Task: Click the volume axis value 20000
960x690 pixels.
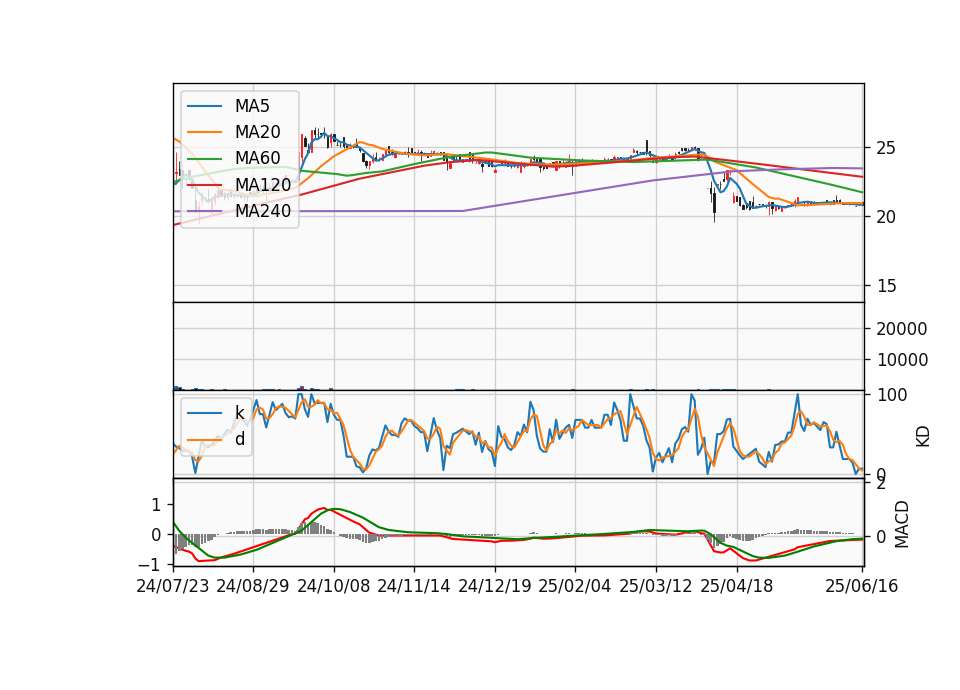Action: pyautogui.click(x=902, y=329)
